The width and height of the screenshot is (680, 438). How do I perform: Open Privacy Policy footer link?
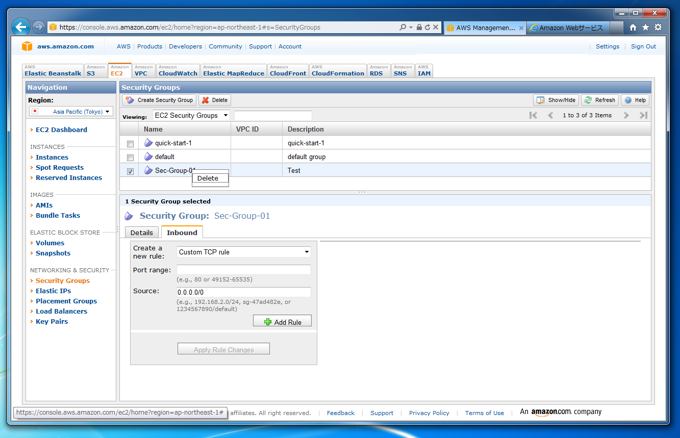click(x=429, y=413)
